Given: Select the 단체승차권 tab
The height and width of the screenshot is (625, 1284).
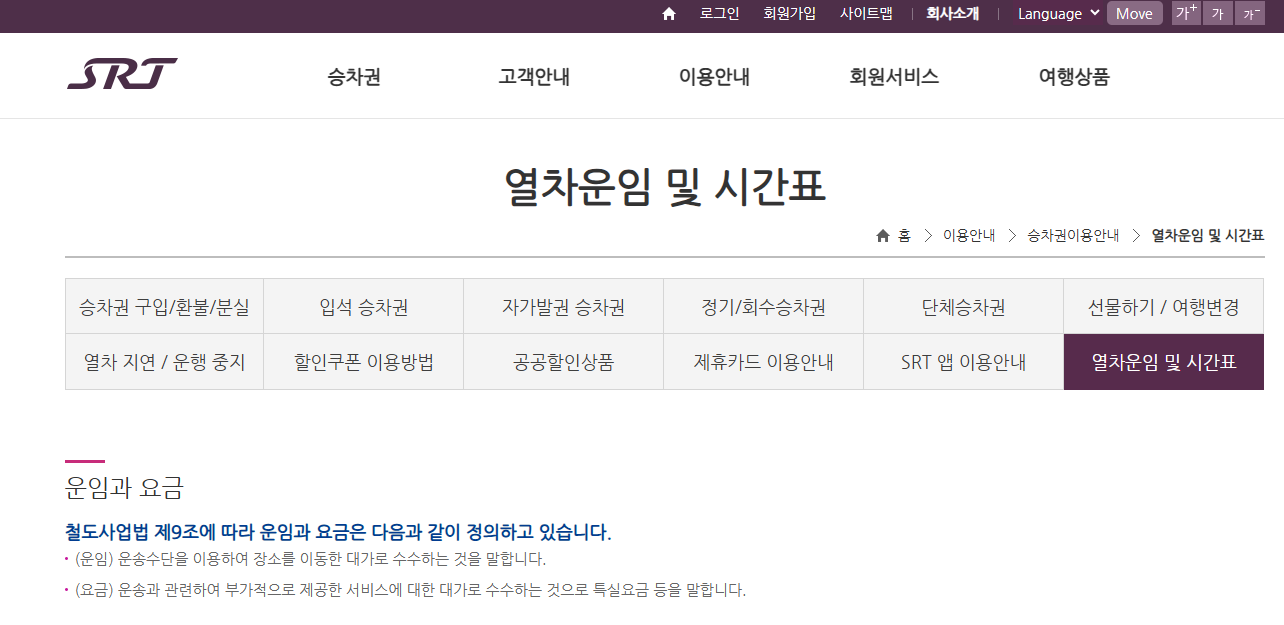Looking at the screenshot, I should pyautogui.click(x=963, y=305).
